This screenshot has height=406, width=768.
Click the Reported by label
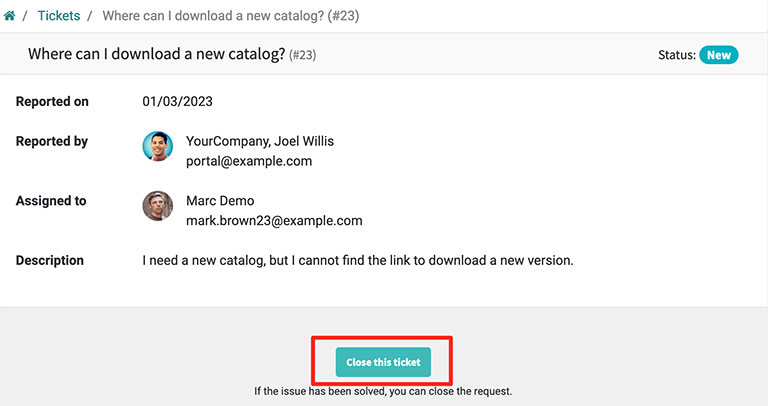pos(52,141)
